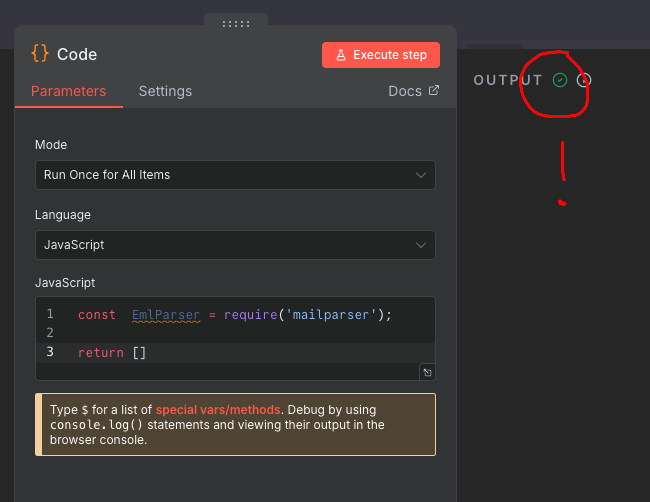The width and height of the screenshot is (650, 502).
Task: Click the 'mailparser' string in the code
Action: (x=330, y=315)
